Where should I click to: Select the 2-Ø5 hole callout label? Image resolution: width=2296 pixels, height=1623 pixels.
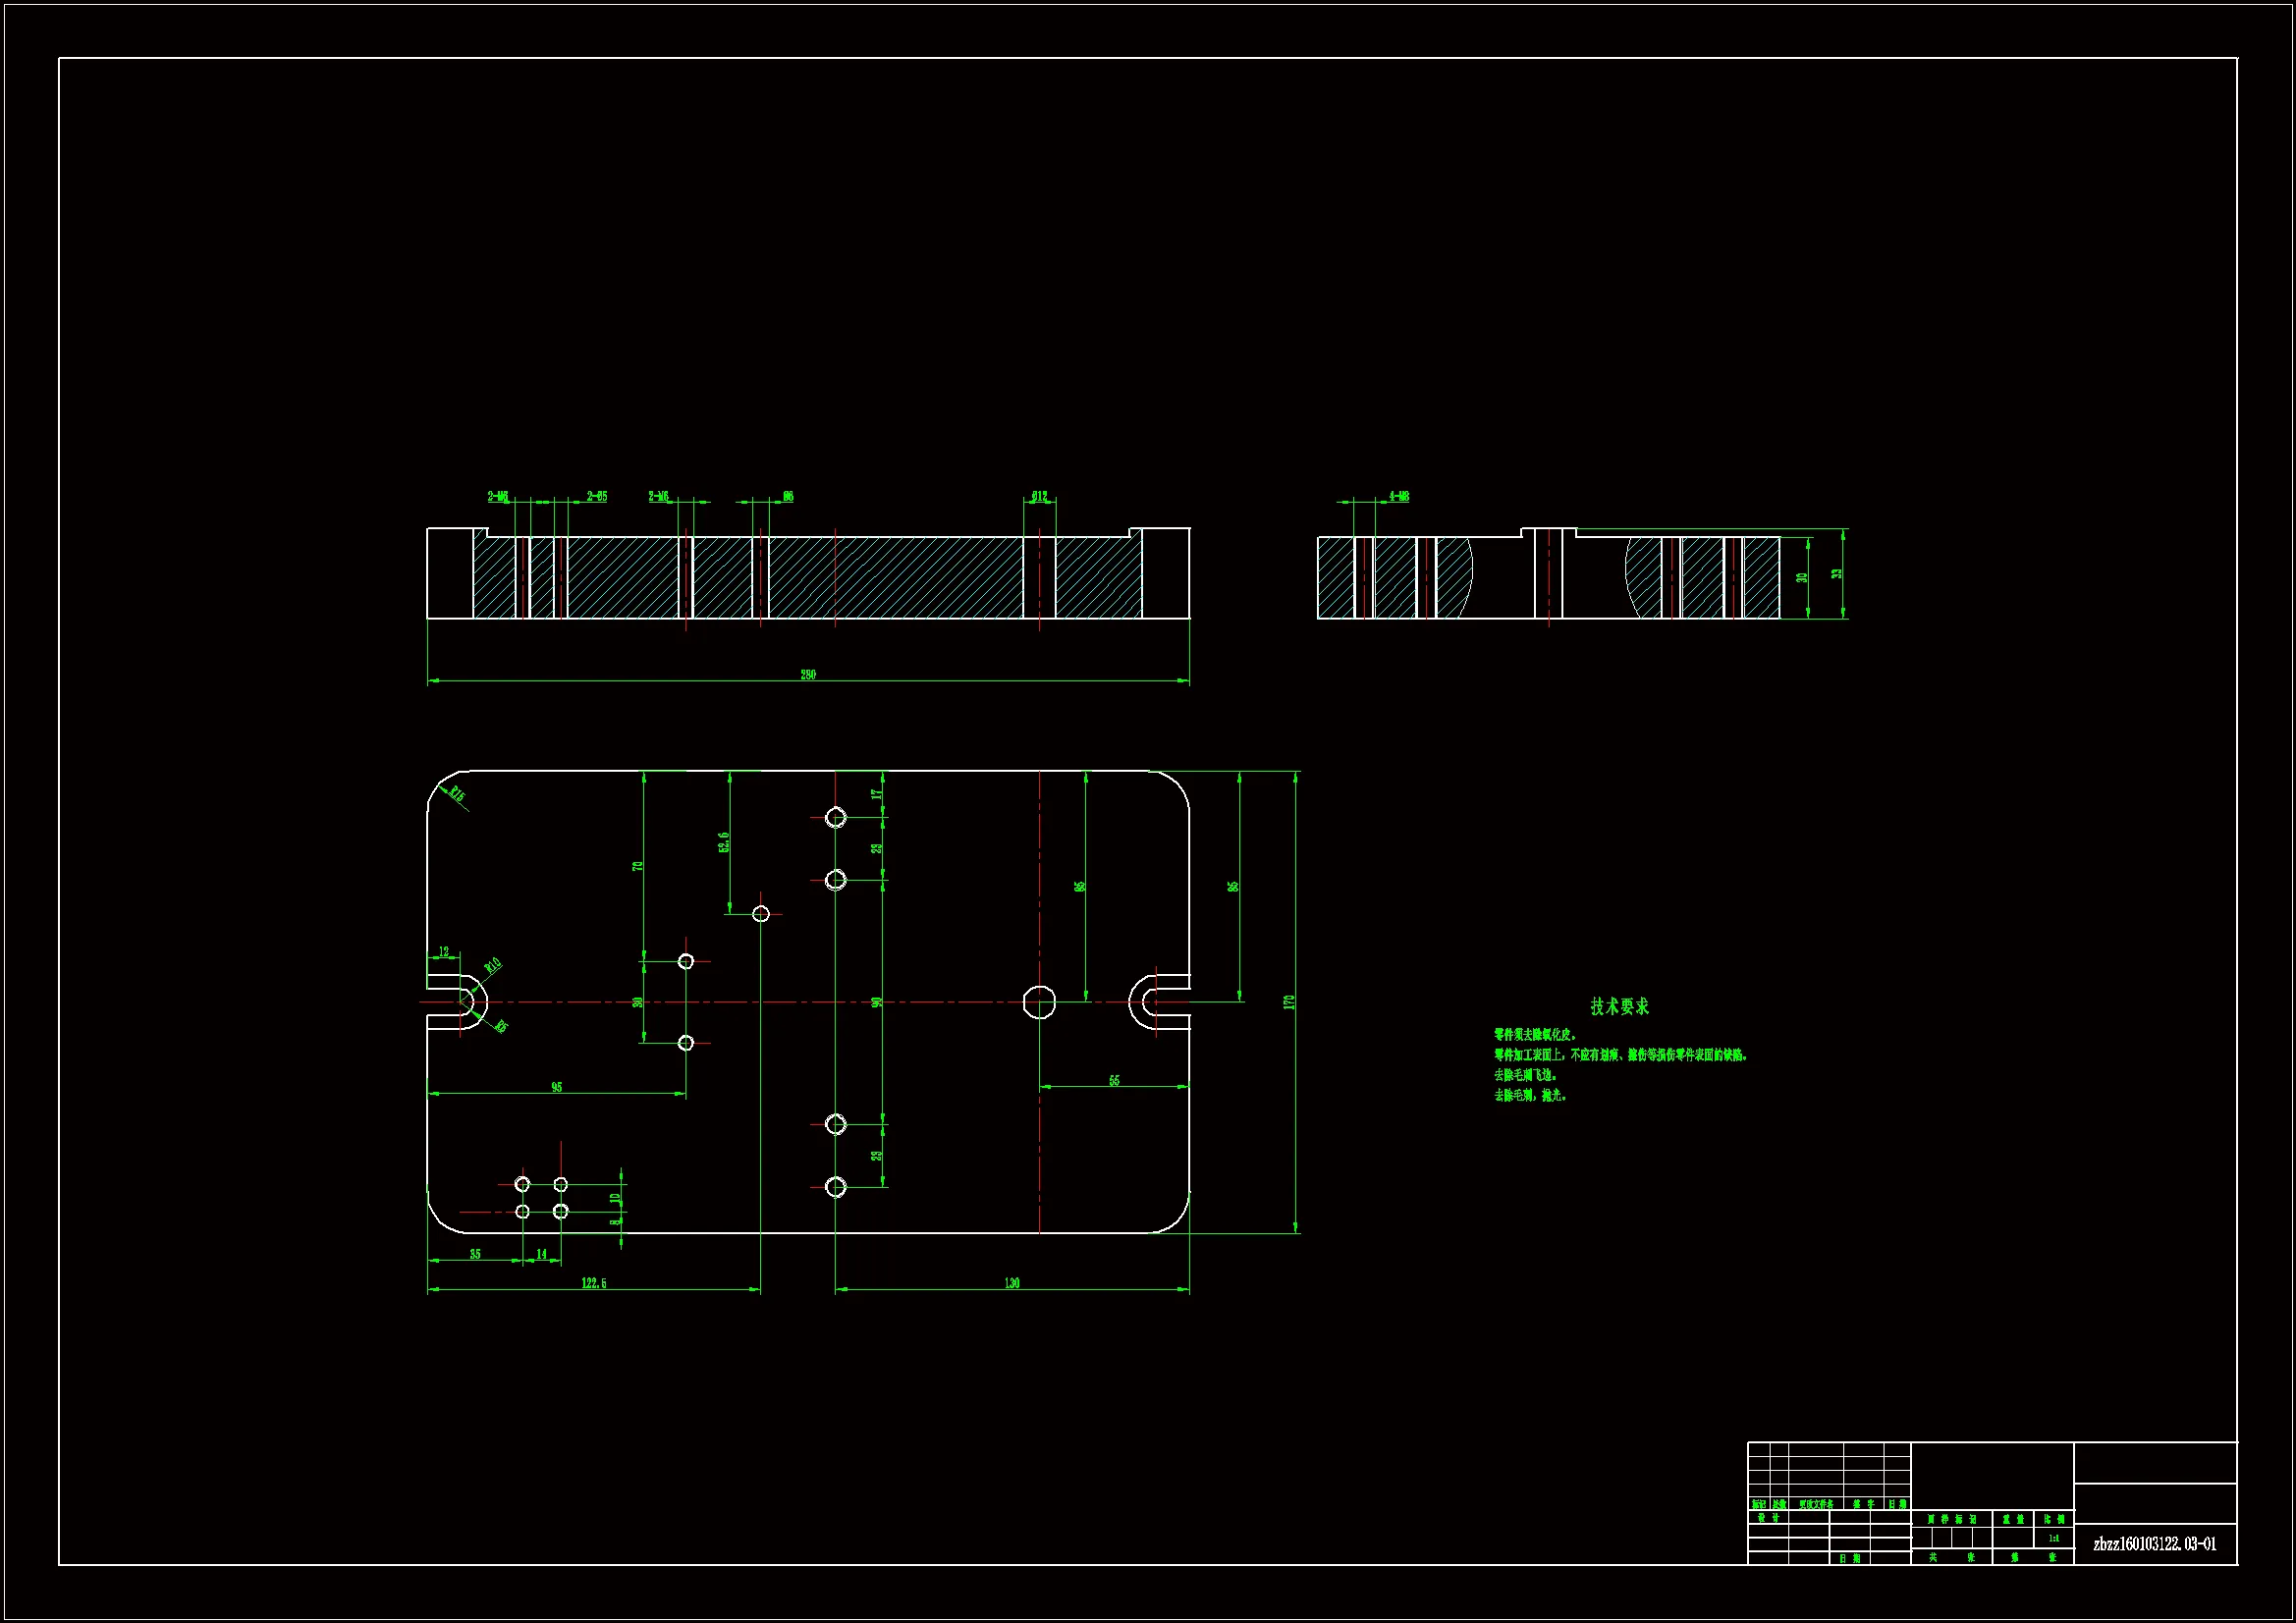pos(597,496)
